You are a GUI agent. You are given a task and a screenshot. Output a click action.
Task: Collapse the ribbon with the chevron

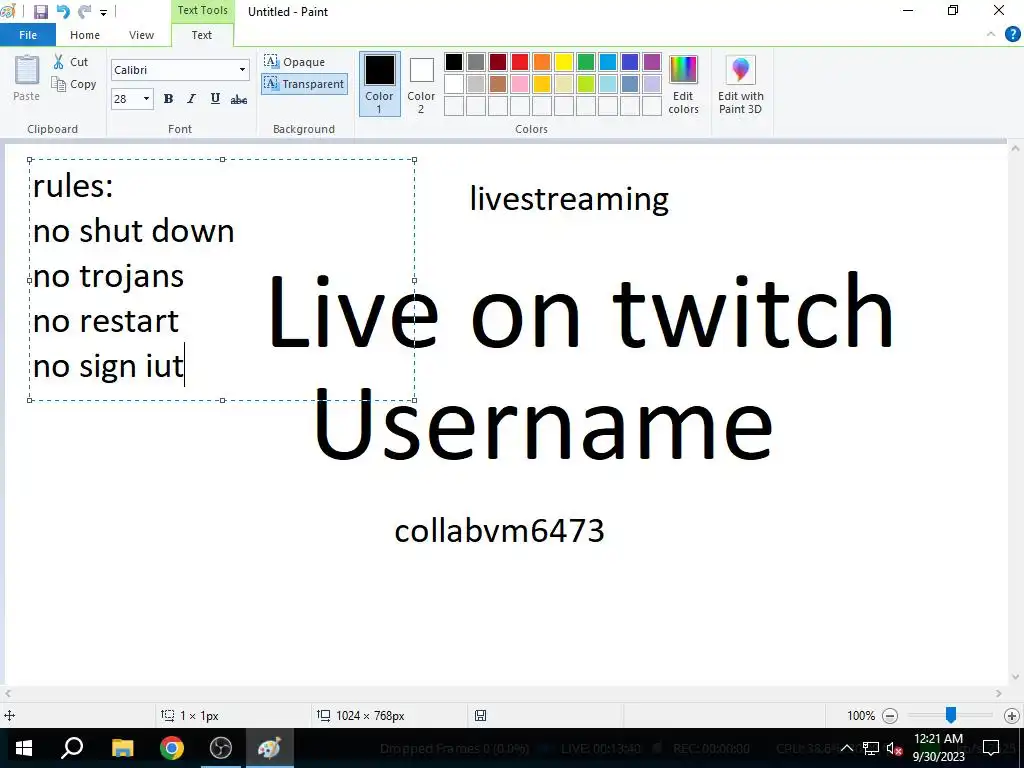click(x=991, y=35)
